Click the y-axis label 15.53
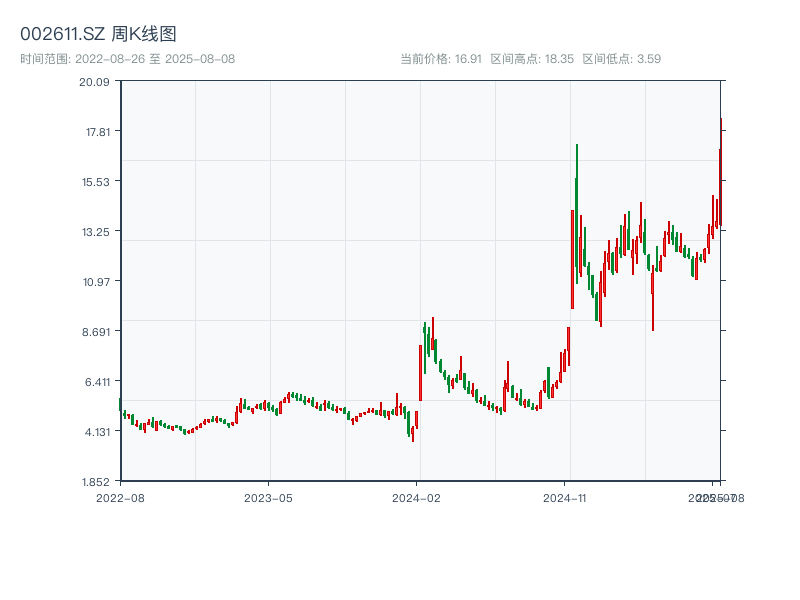 click(x=96, y=182)
